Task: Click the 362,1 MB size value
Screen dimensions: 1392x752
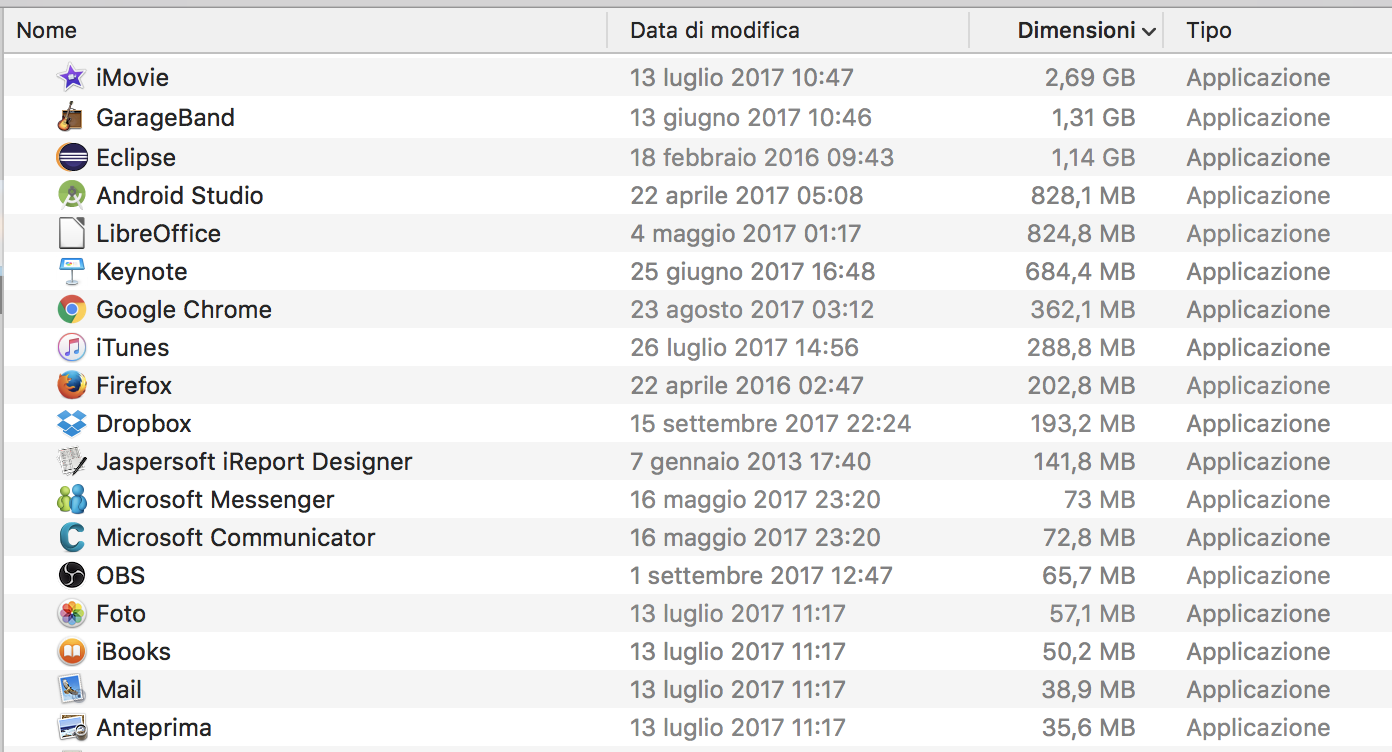Action: coord(1083,309)
